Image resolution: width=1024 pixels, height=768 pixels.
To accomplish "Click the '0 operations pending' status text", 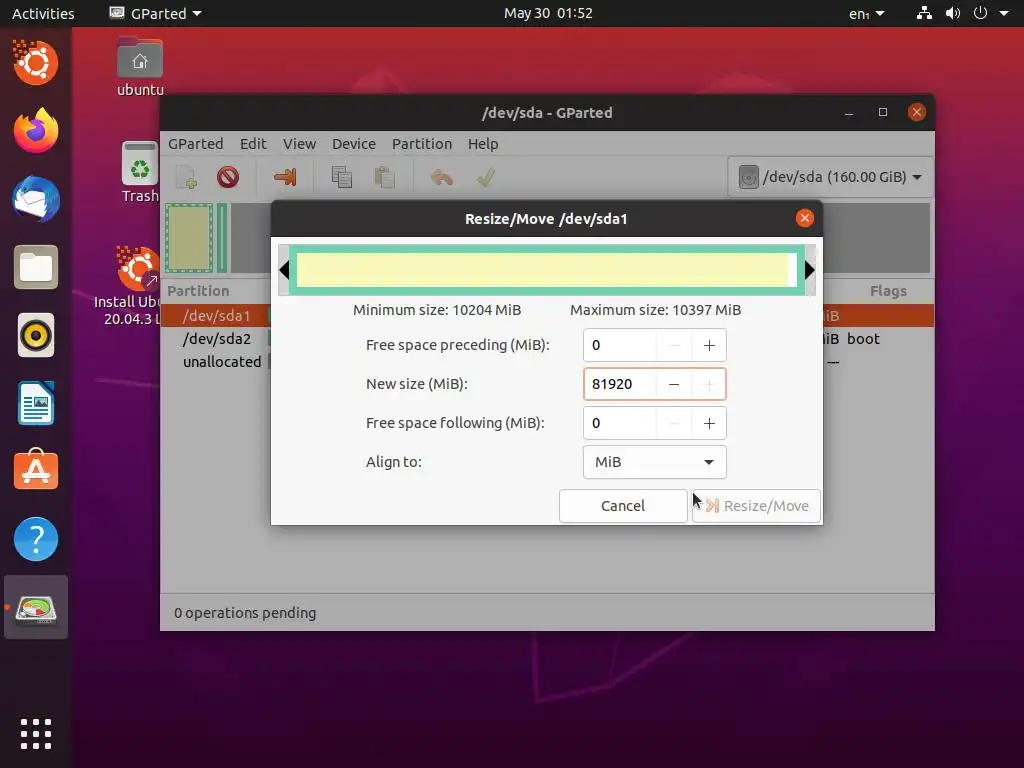I will (x=245, y=613).
